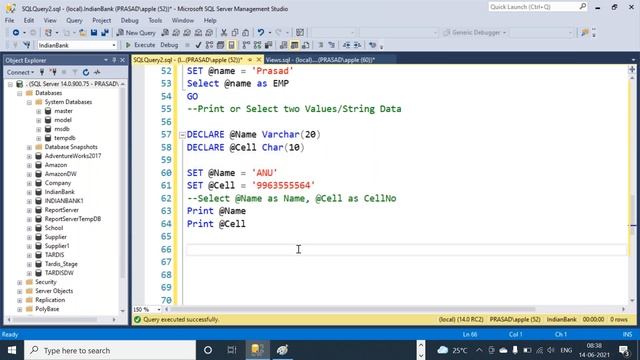Collapse the System Databases folder
This screenshot has height=360, width=640.
point(29,102)
